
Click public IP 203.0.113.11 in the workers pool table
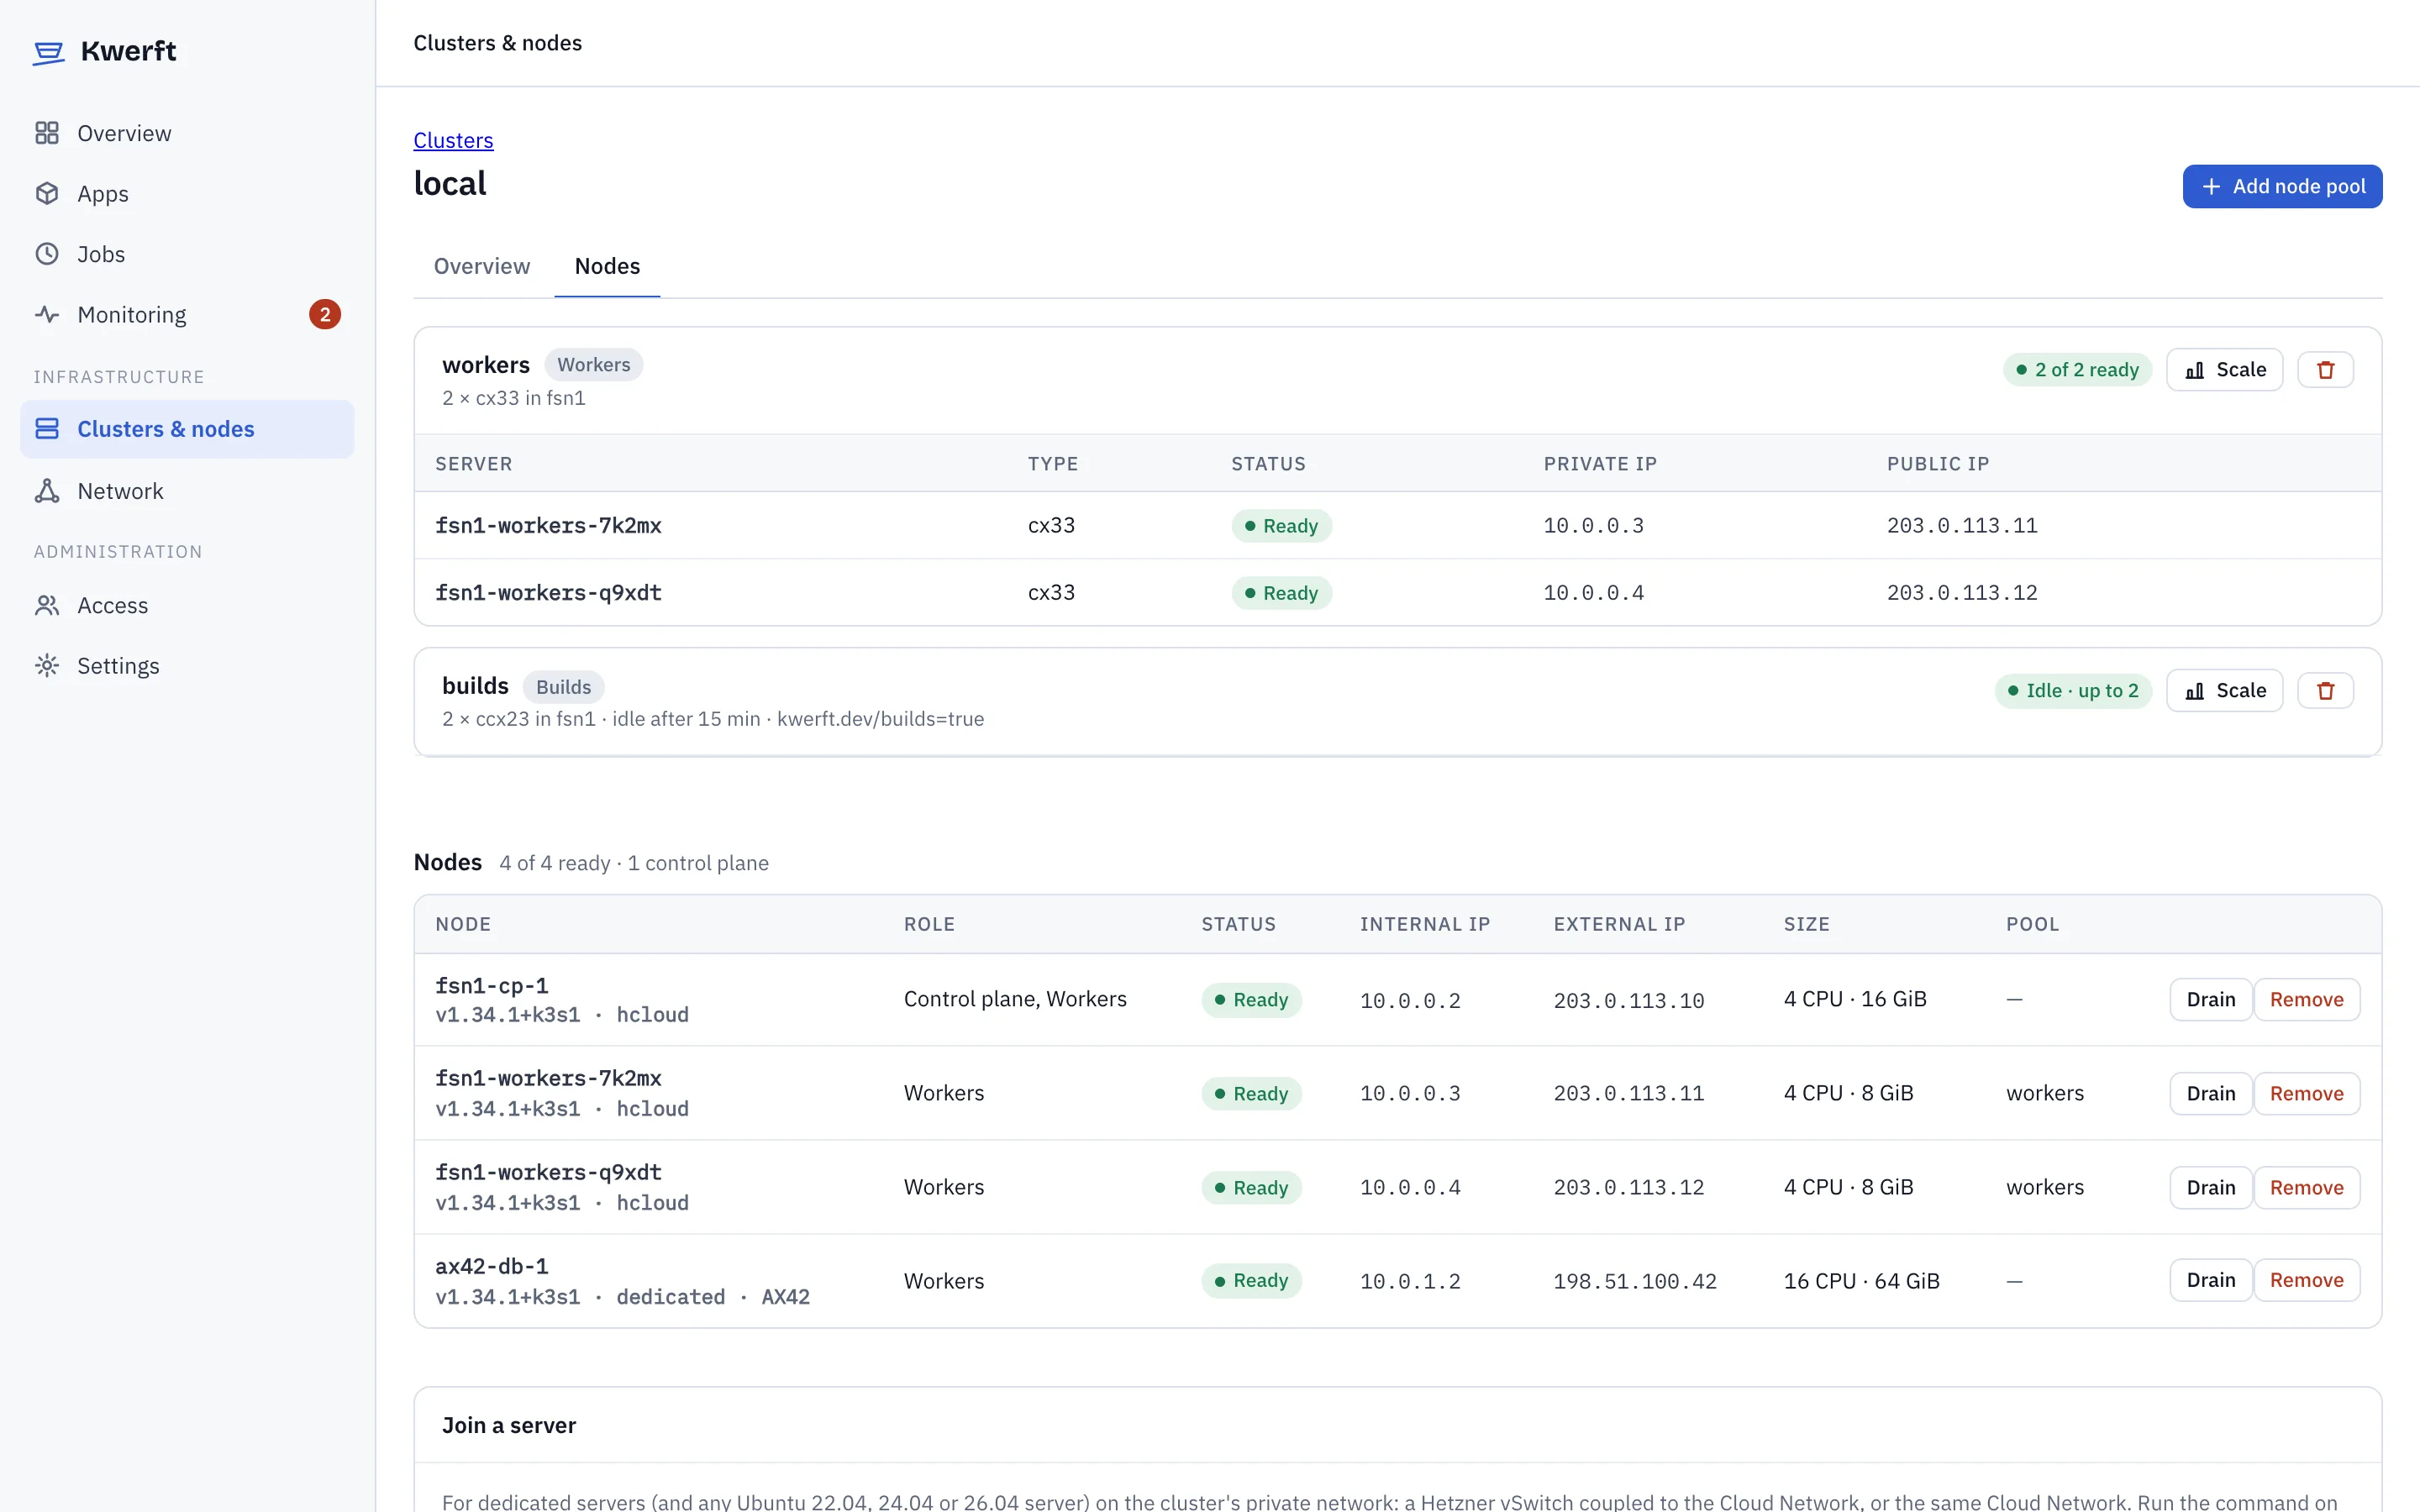[1962, 526]
